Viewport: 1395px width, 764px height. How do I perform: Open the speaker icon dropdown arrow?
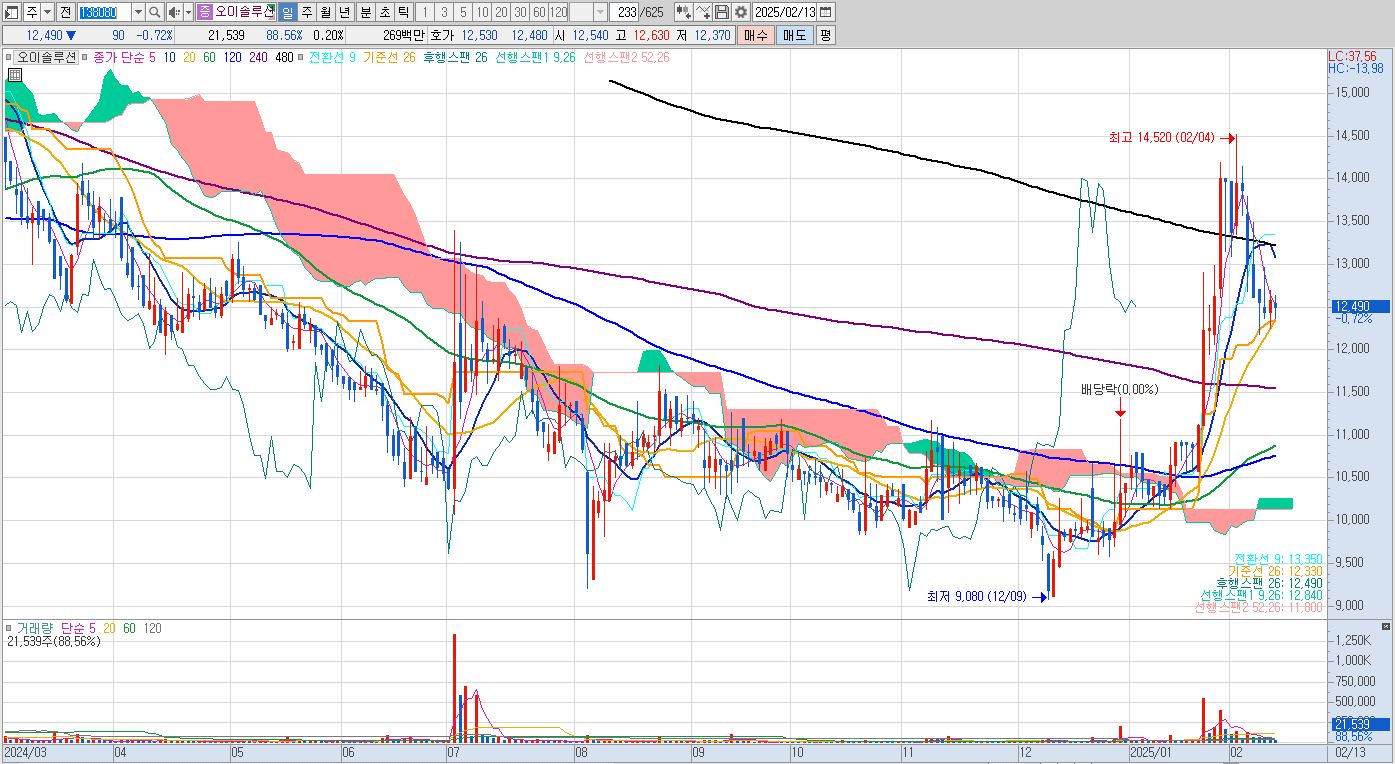coord(188,12)
